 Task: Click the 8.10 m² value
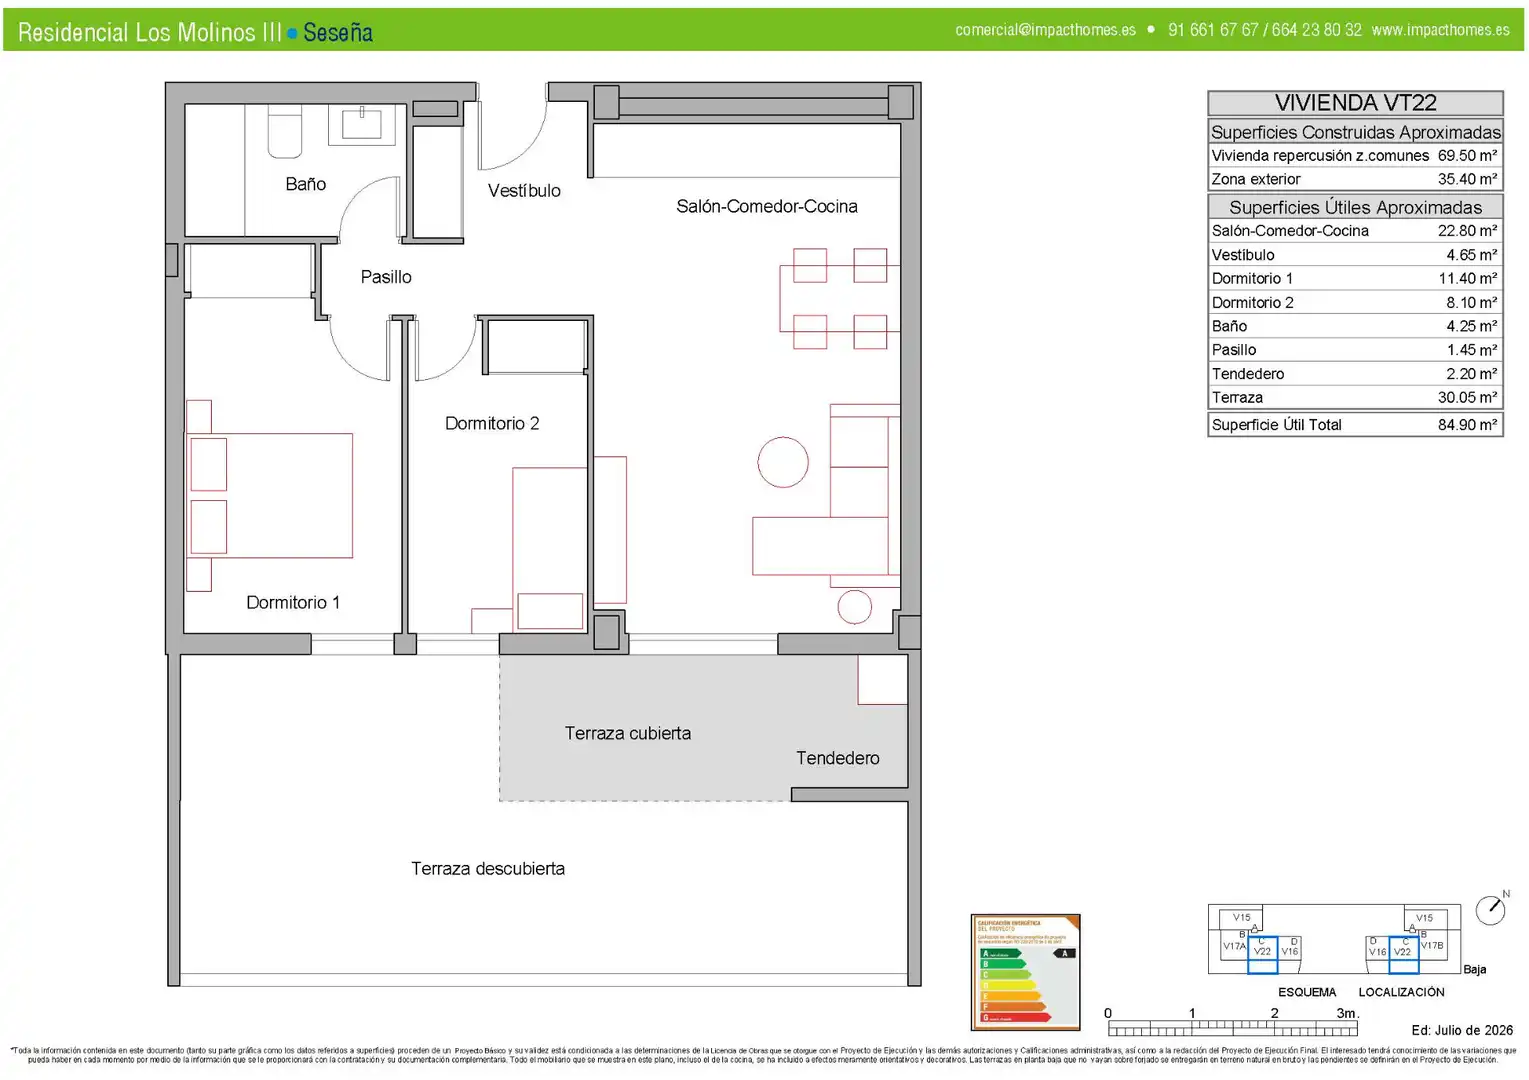coord(1471,303)
